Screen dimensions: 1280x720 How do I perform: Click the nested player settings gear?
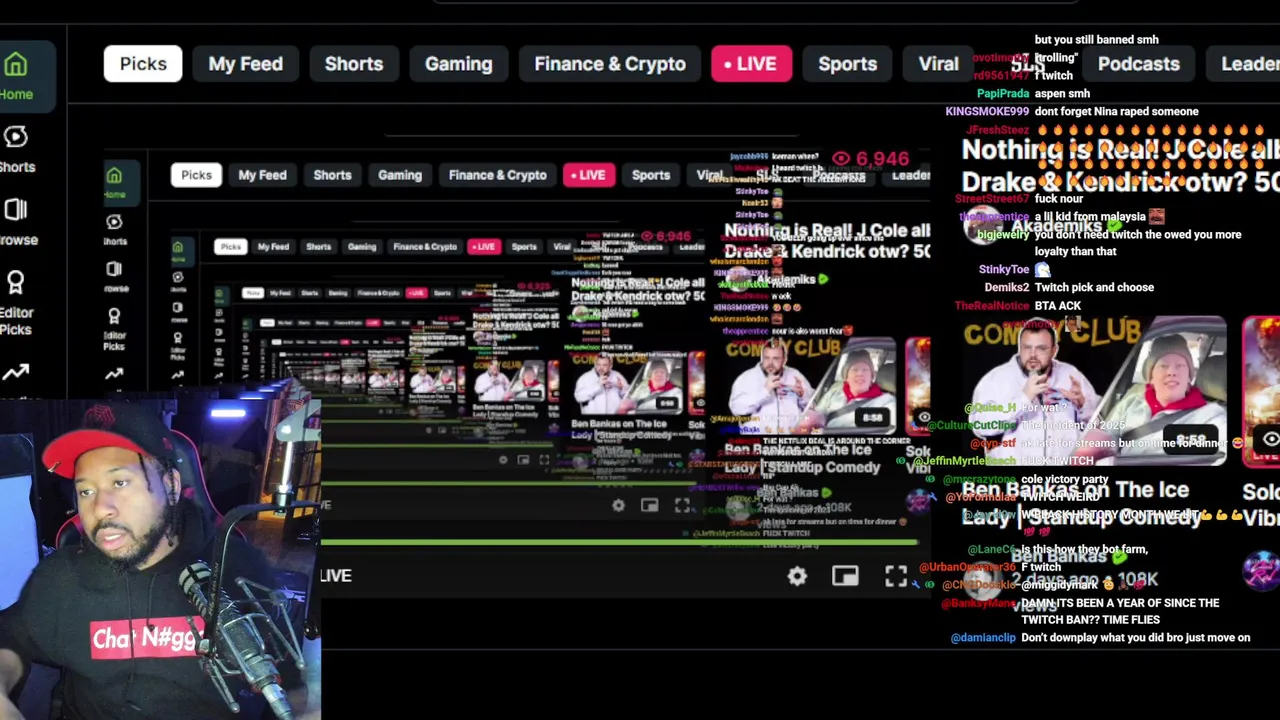click(x=618, y=506)
